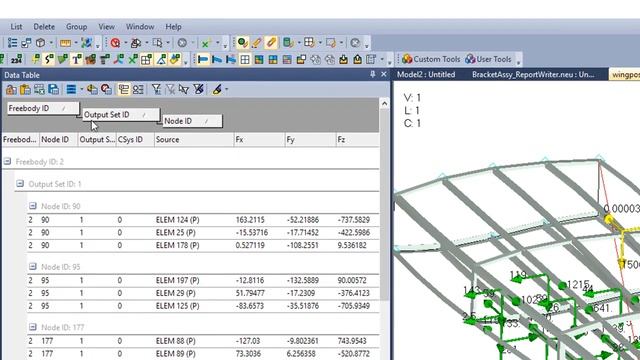Click the clipboard paste icon in Data Table toolbar
The height and width of the screenshot is (360, 640).
pyautogui.click(x=25, y=89)
